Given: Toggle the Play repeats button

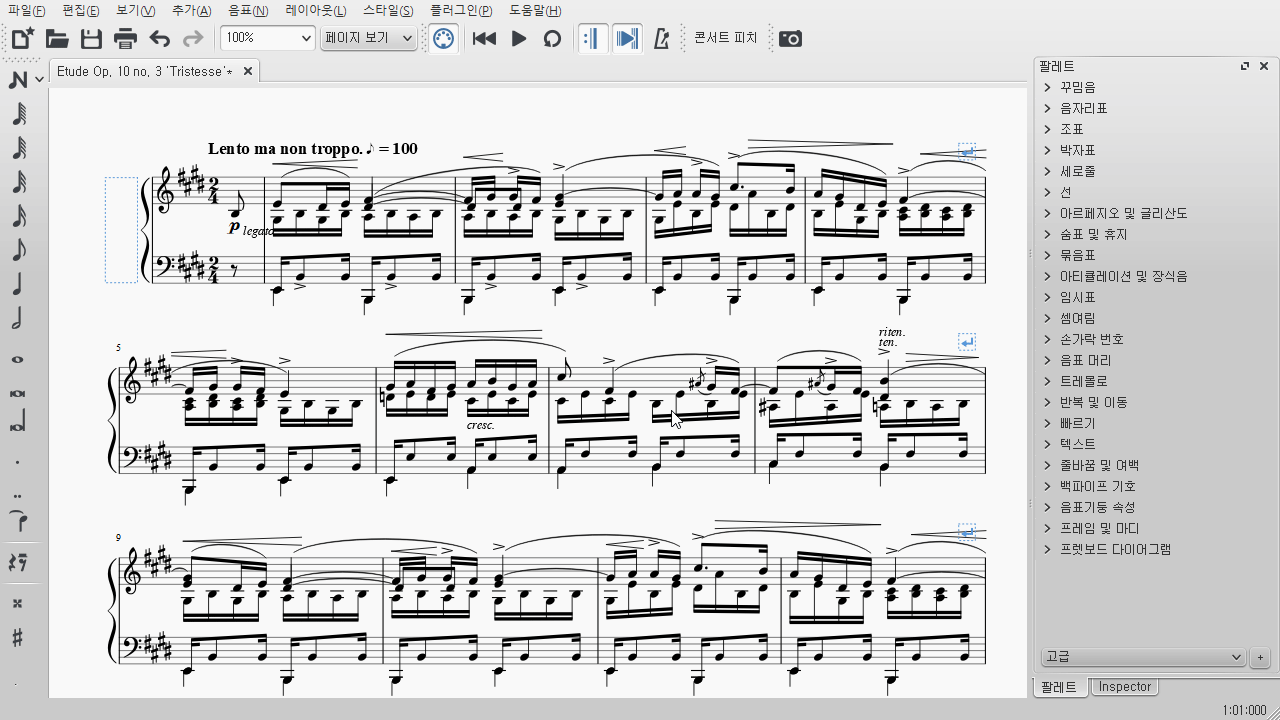Looking at the screenshot, I should point(593,39).
